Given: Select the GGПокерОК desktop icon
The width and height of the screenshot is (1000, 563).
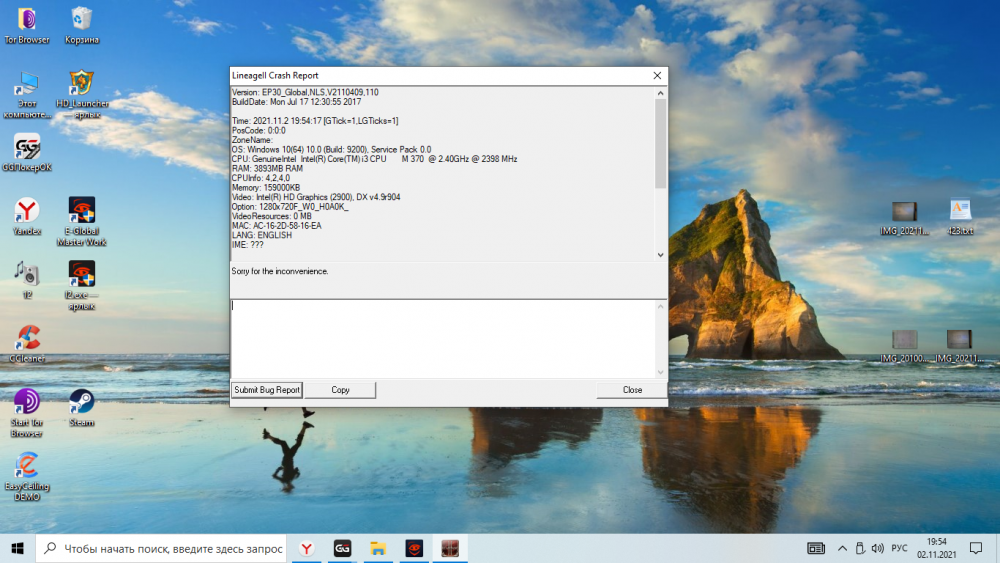Looking at the screenshot, I should point(27,148).
